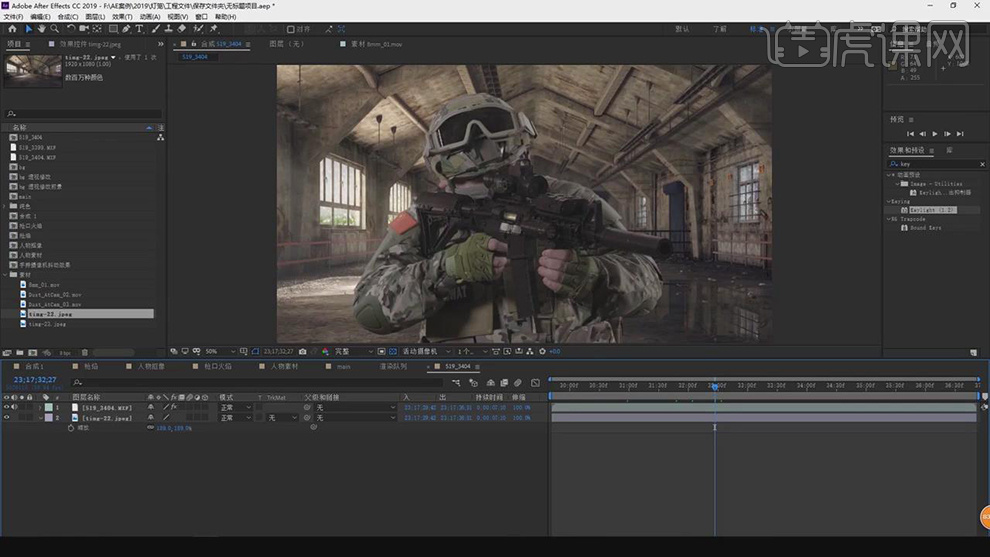The width and height of the screenshot is (990, 557).
Task: Click the Home icon in the toolbar
Action: [12, 29]
